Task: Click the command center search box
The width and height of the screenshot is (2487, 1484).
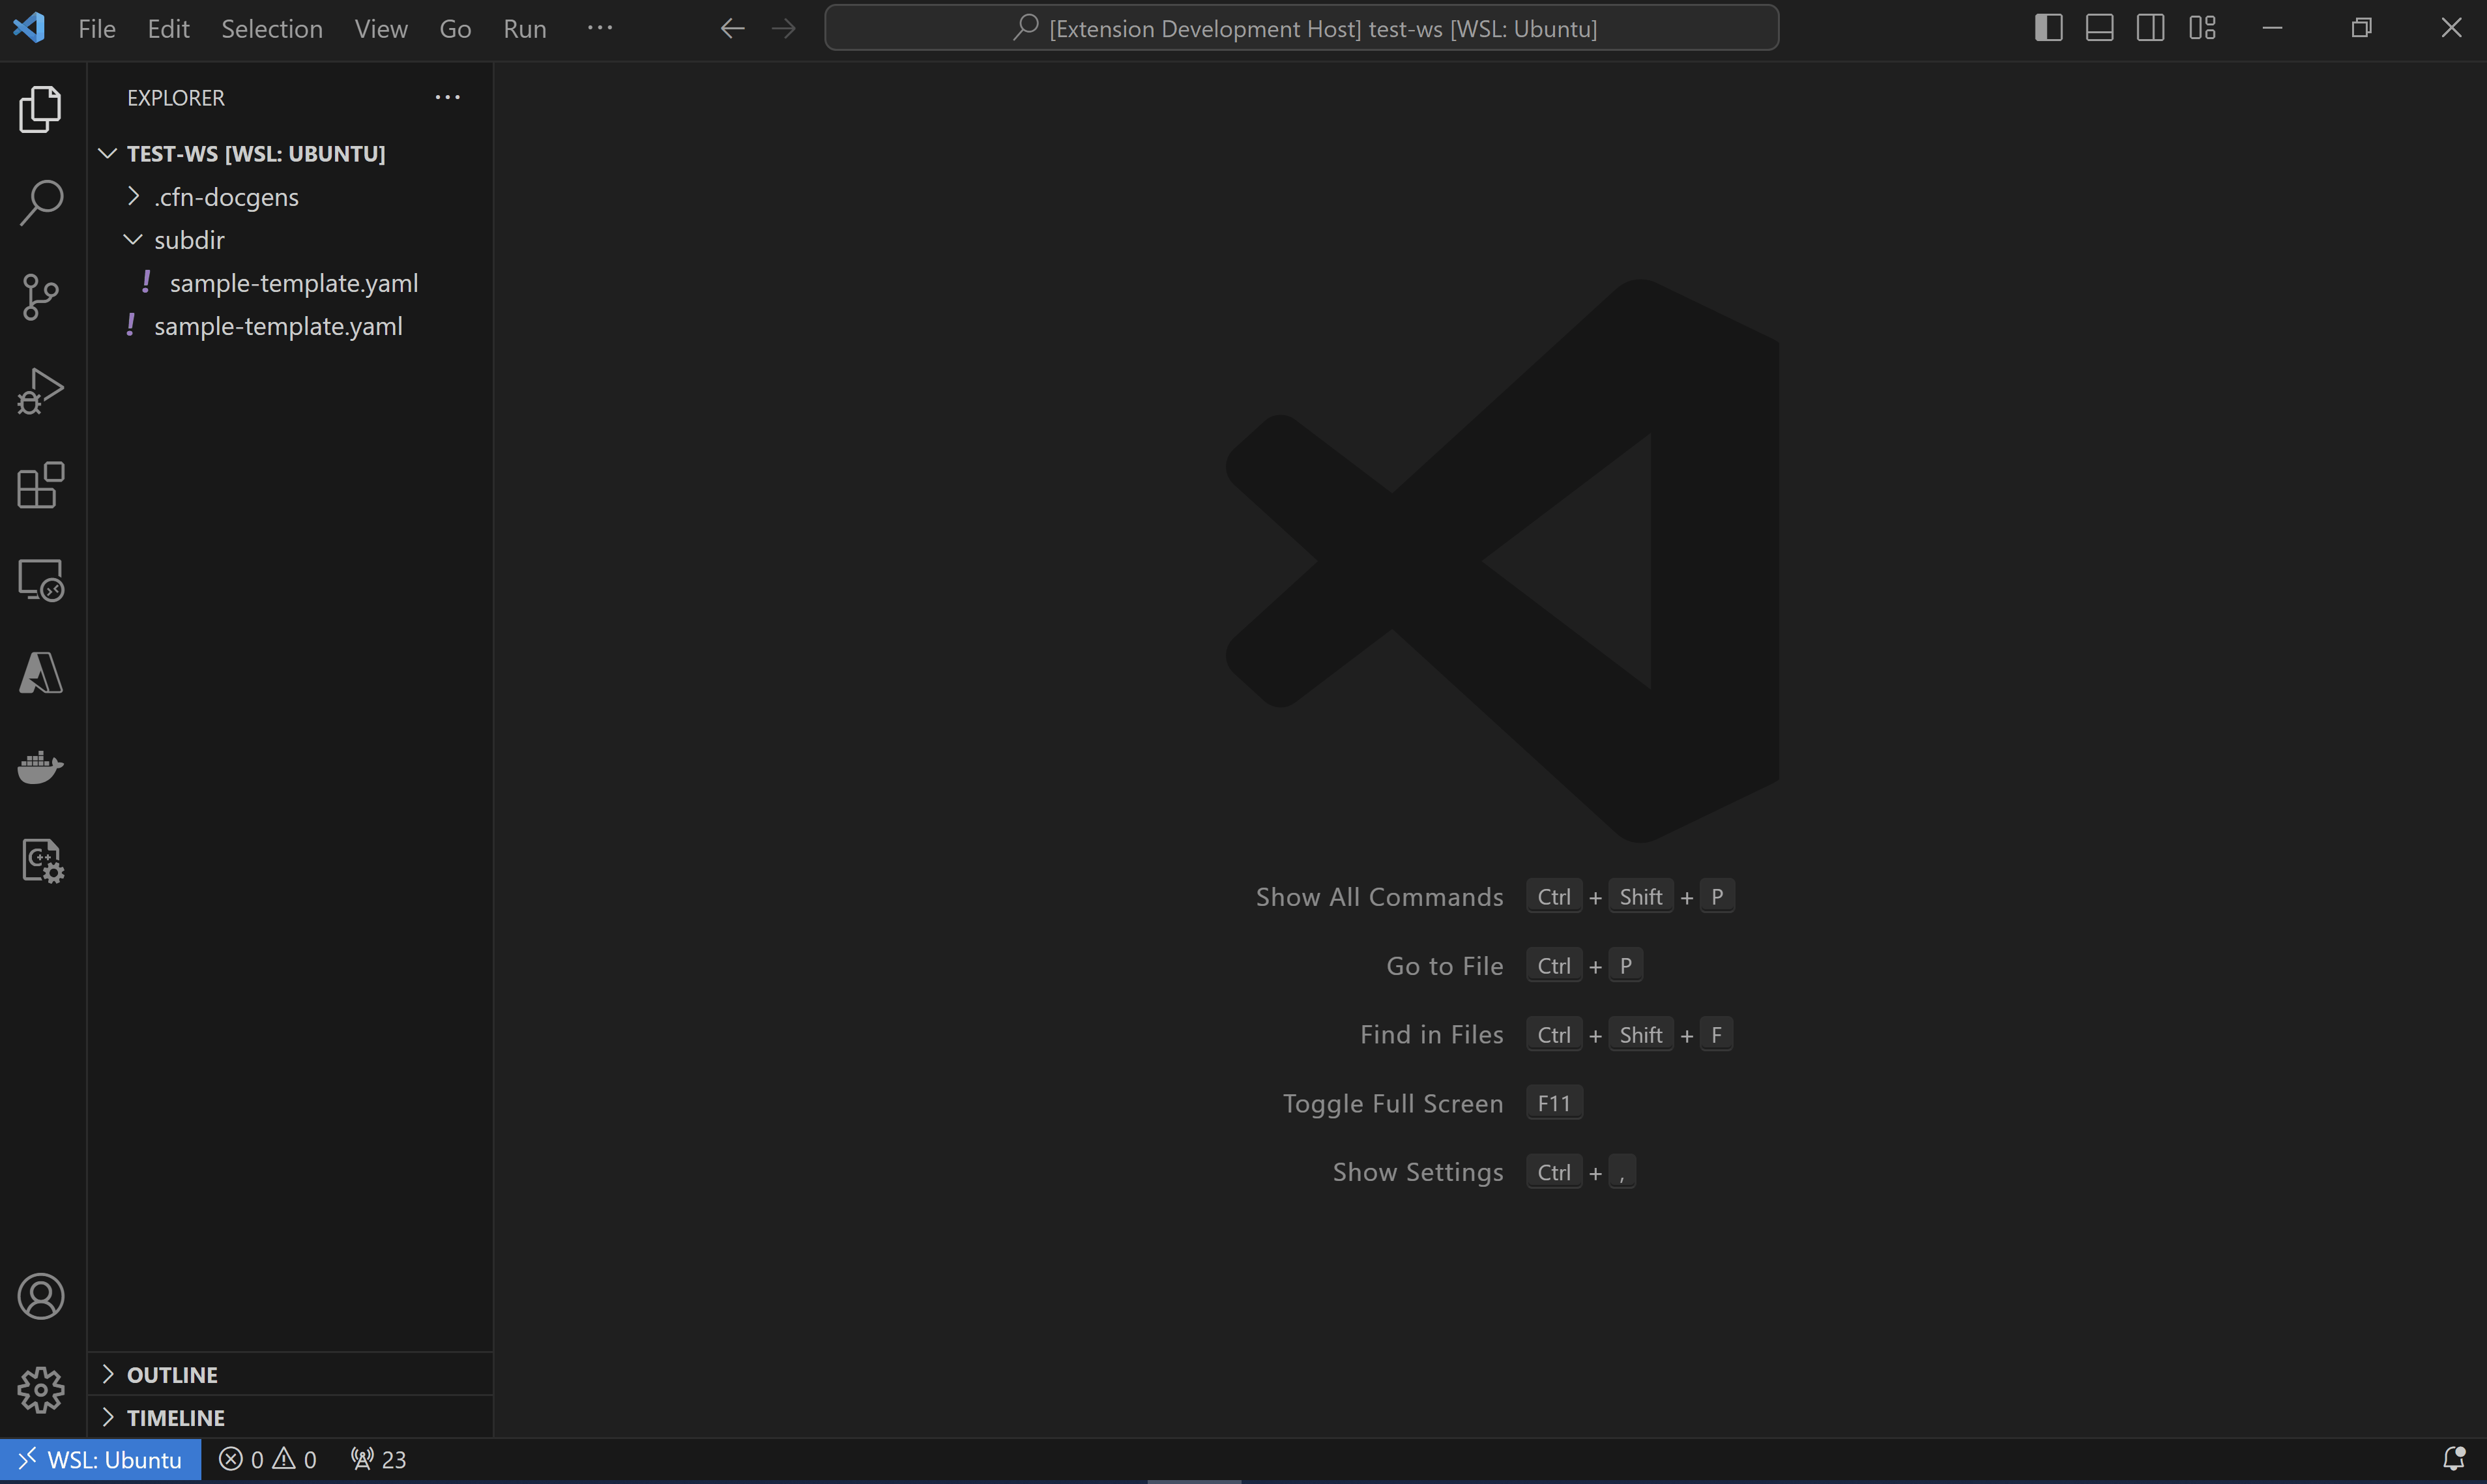Action: (1301, 28)
